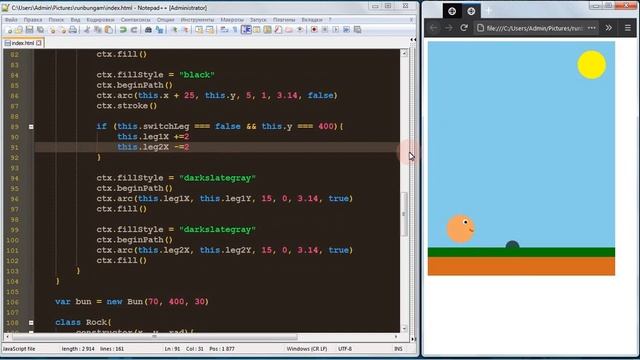Toggle Show All Characters toolbar button
640x360 pixels.
(235, 29)
